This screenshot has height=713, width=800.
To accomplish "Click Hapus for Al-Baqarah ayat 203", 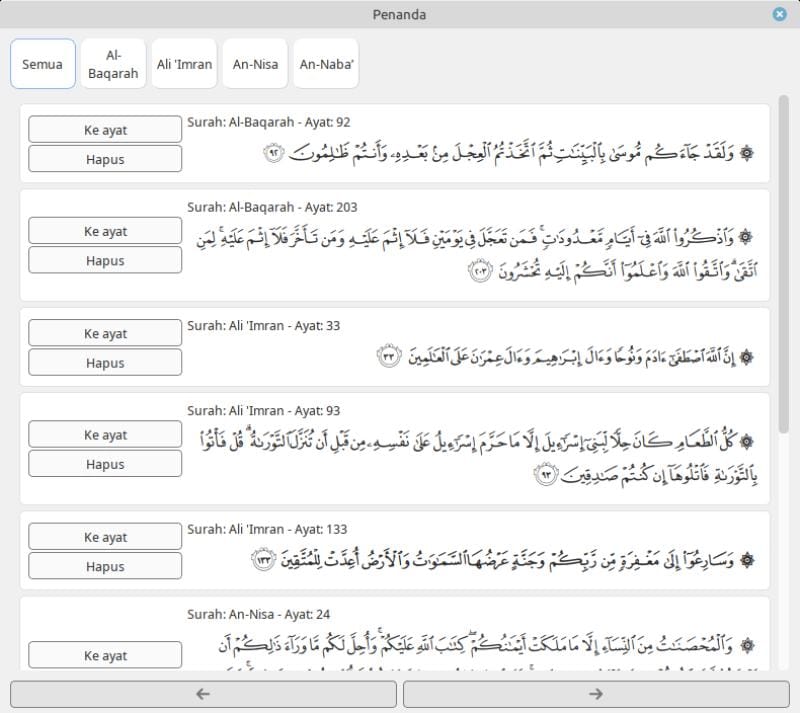I will click(105, 260).
